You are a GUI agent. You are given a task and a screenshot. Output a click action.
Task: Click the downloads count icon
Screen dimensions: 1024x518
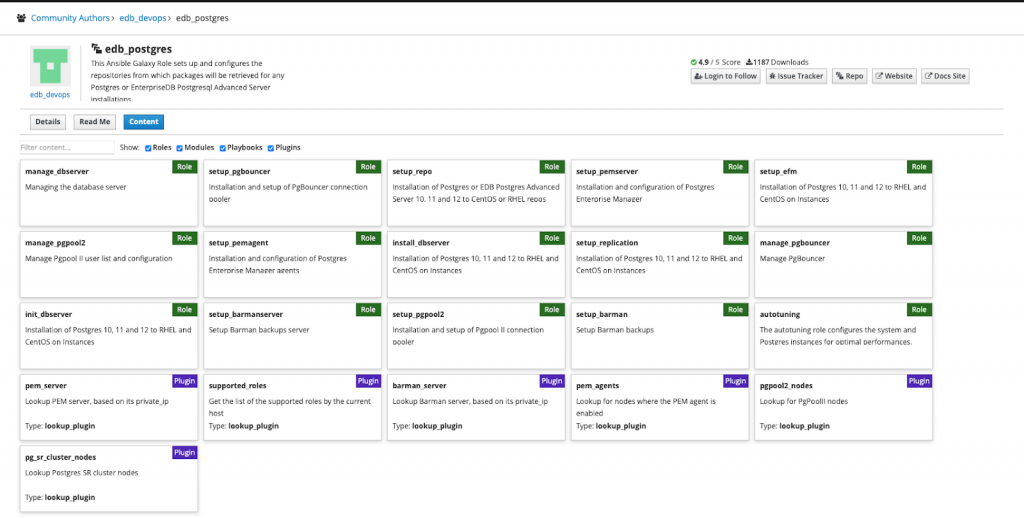749,62
